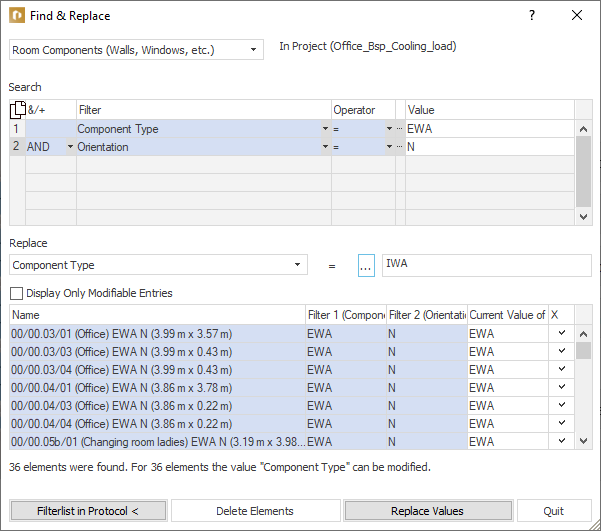Screen dimensions: 601x531
Task: Click the ellipsis button beside value EWA
Action: pyautogui.click(x=400, y=129)
